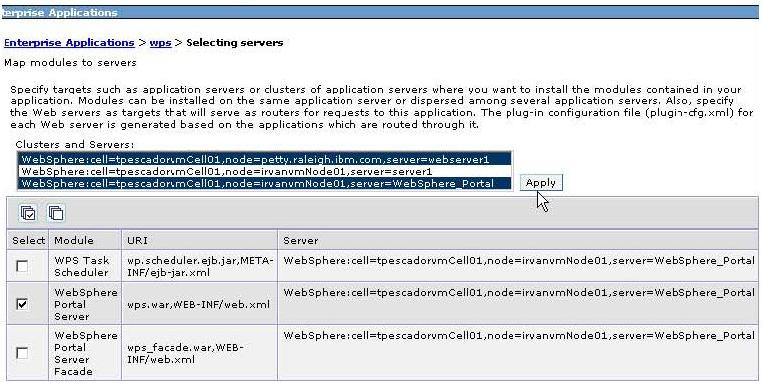Click the Map modules to servers heading
This screenshot has width=765, height=388.
pos(70,63)
